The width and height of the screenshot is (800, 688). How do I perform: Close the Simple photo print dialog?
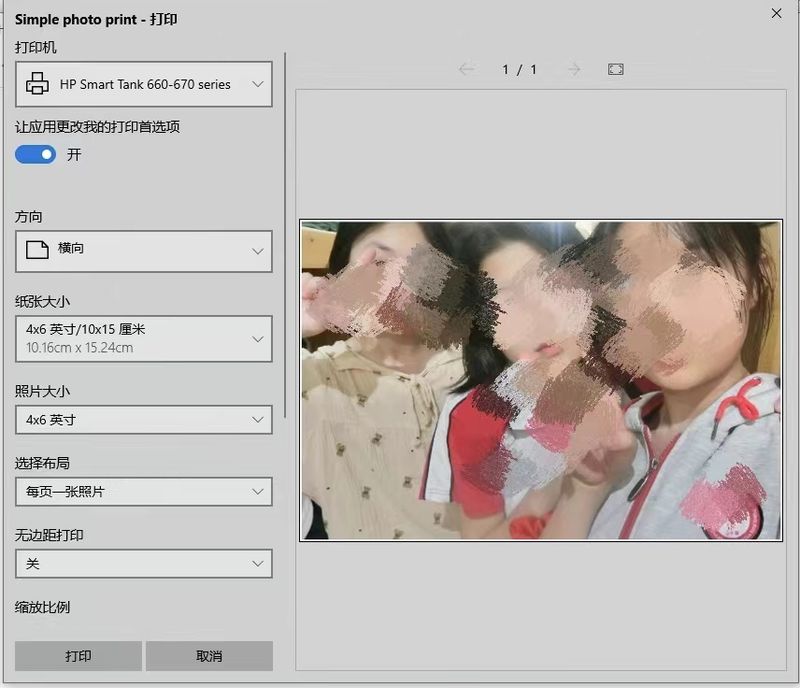776,14
